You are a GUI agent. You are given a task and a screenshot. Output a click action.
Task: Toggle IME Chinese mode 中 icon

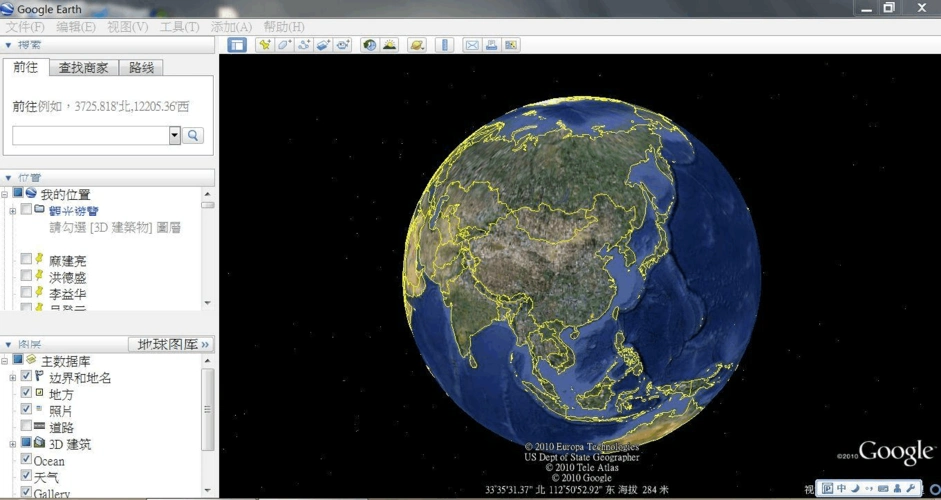841,488
